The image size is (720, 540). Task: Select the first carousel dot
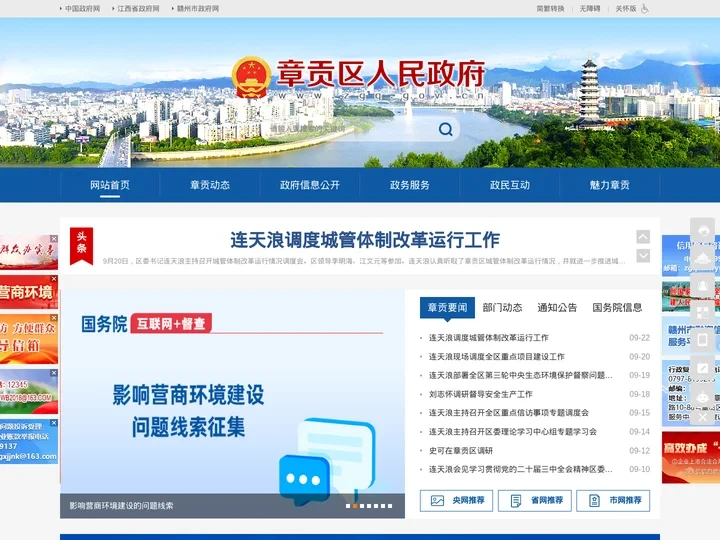[348, 506]
